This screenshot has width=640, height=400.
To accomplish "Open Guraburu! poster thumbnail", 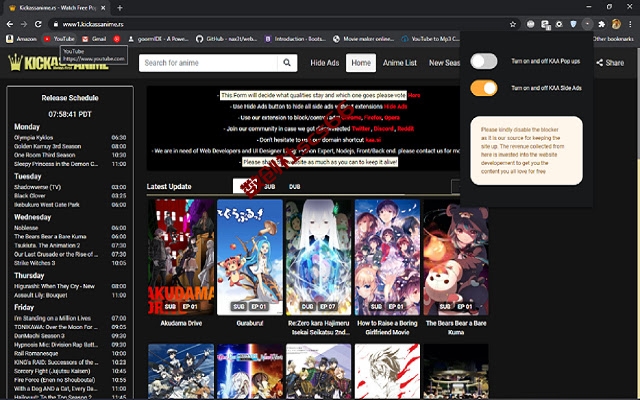I will (250, 257).
